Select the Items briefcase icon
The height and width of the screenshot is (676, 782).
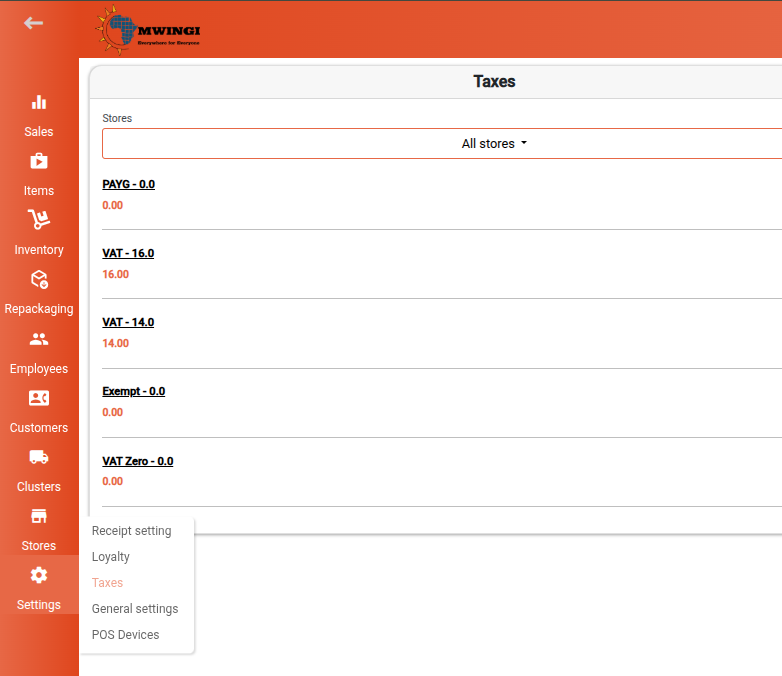pyautogui.click(x=39, y=161)
